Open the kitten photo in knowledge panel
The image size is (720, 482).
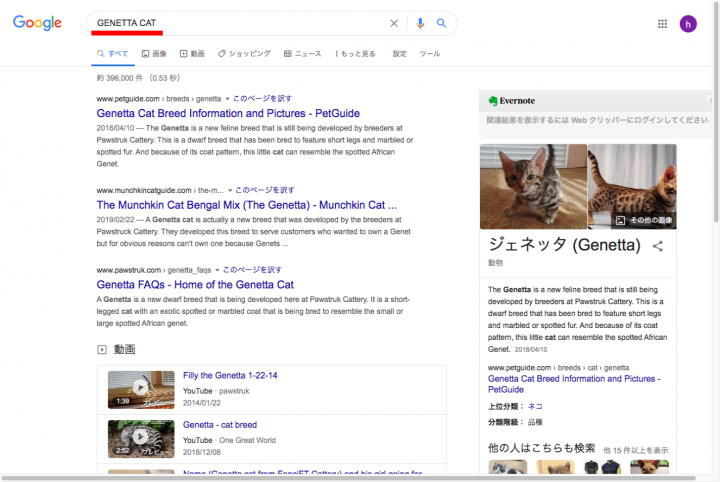[x=533, y=186]
